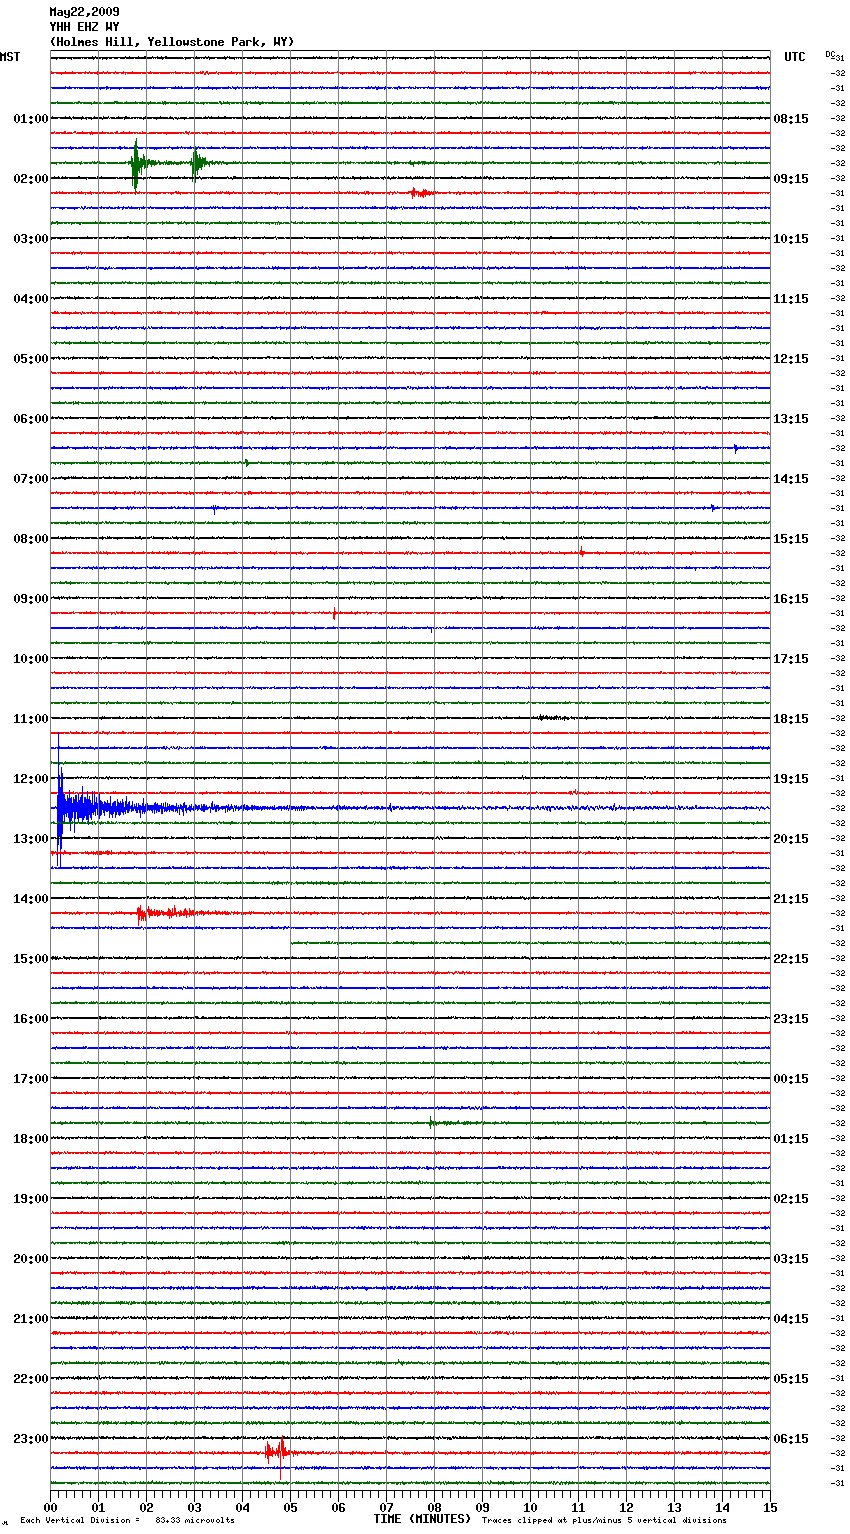
Task: Click the 08:15 UTC time label
Action: [791, 119]
